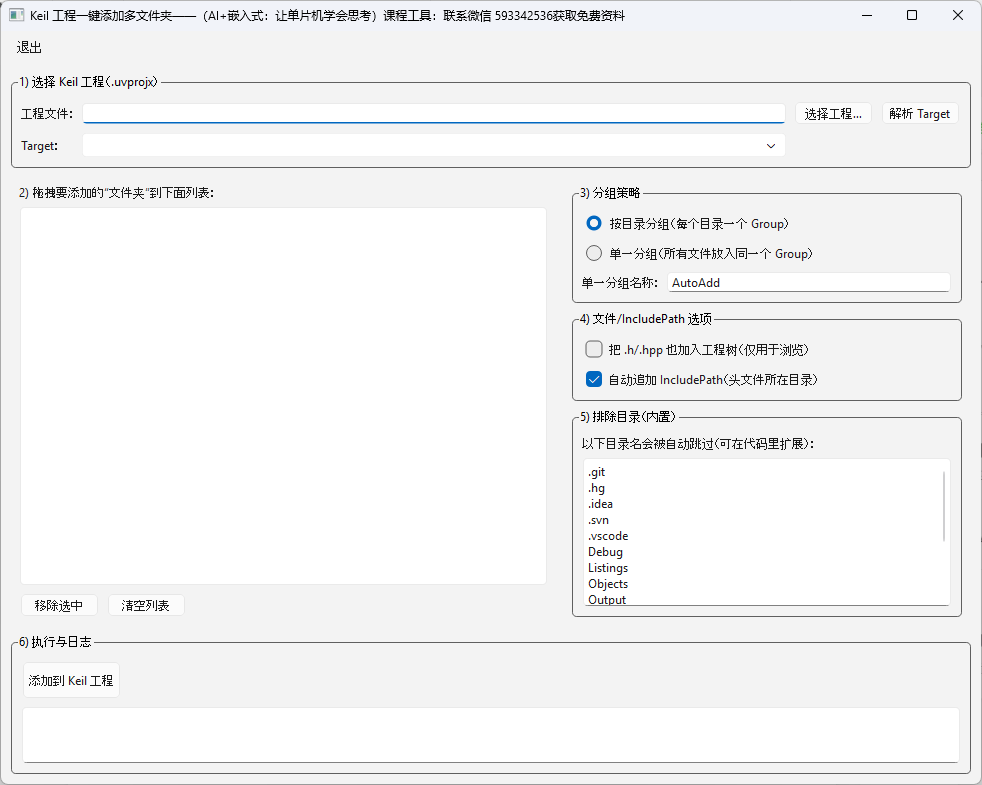Click Listings in excluded list
Viewport: 982px width, 785px height.
607,568
